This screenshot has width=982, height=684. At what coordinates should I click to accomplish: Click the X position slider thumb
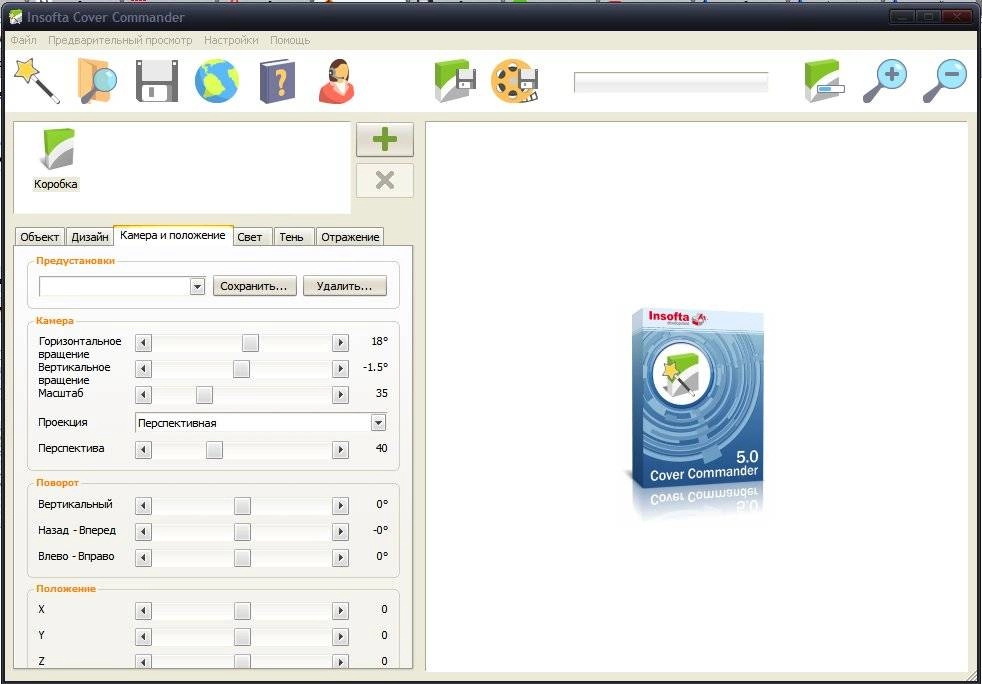[x=242, y=611]
